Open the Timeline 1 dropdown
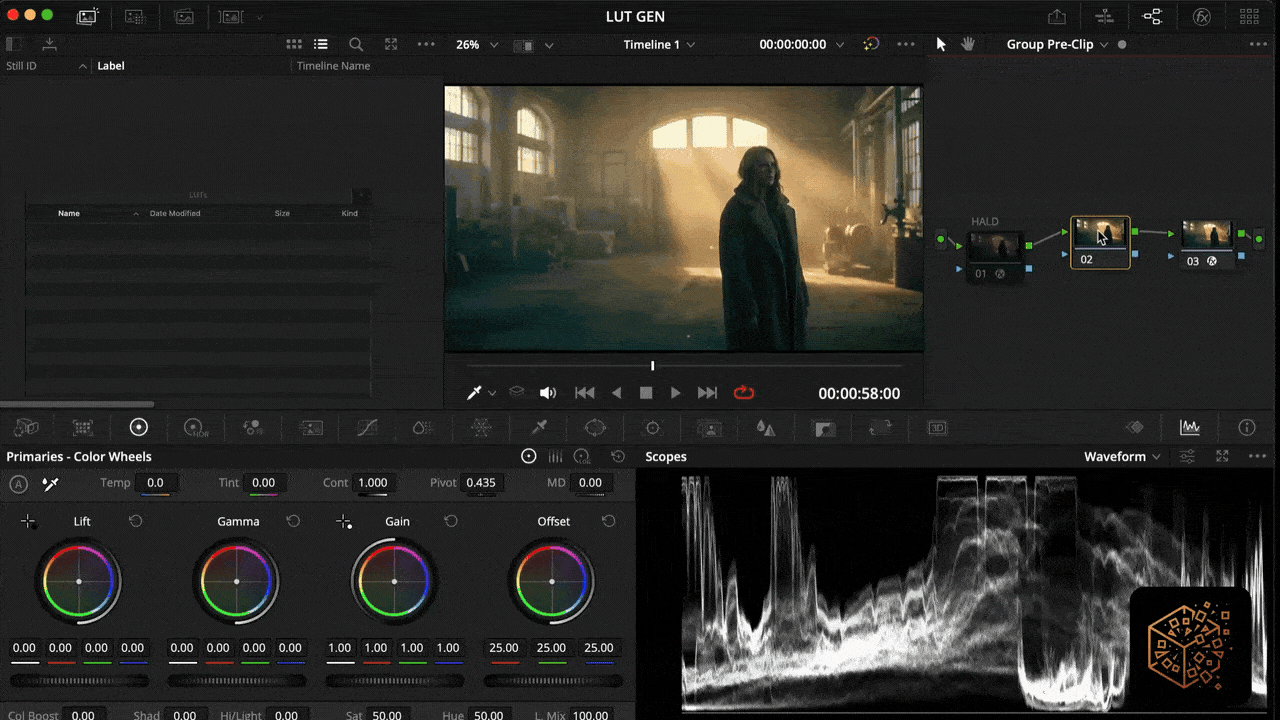The width and height of the screenshot is (1280, 720). point(659,44)
